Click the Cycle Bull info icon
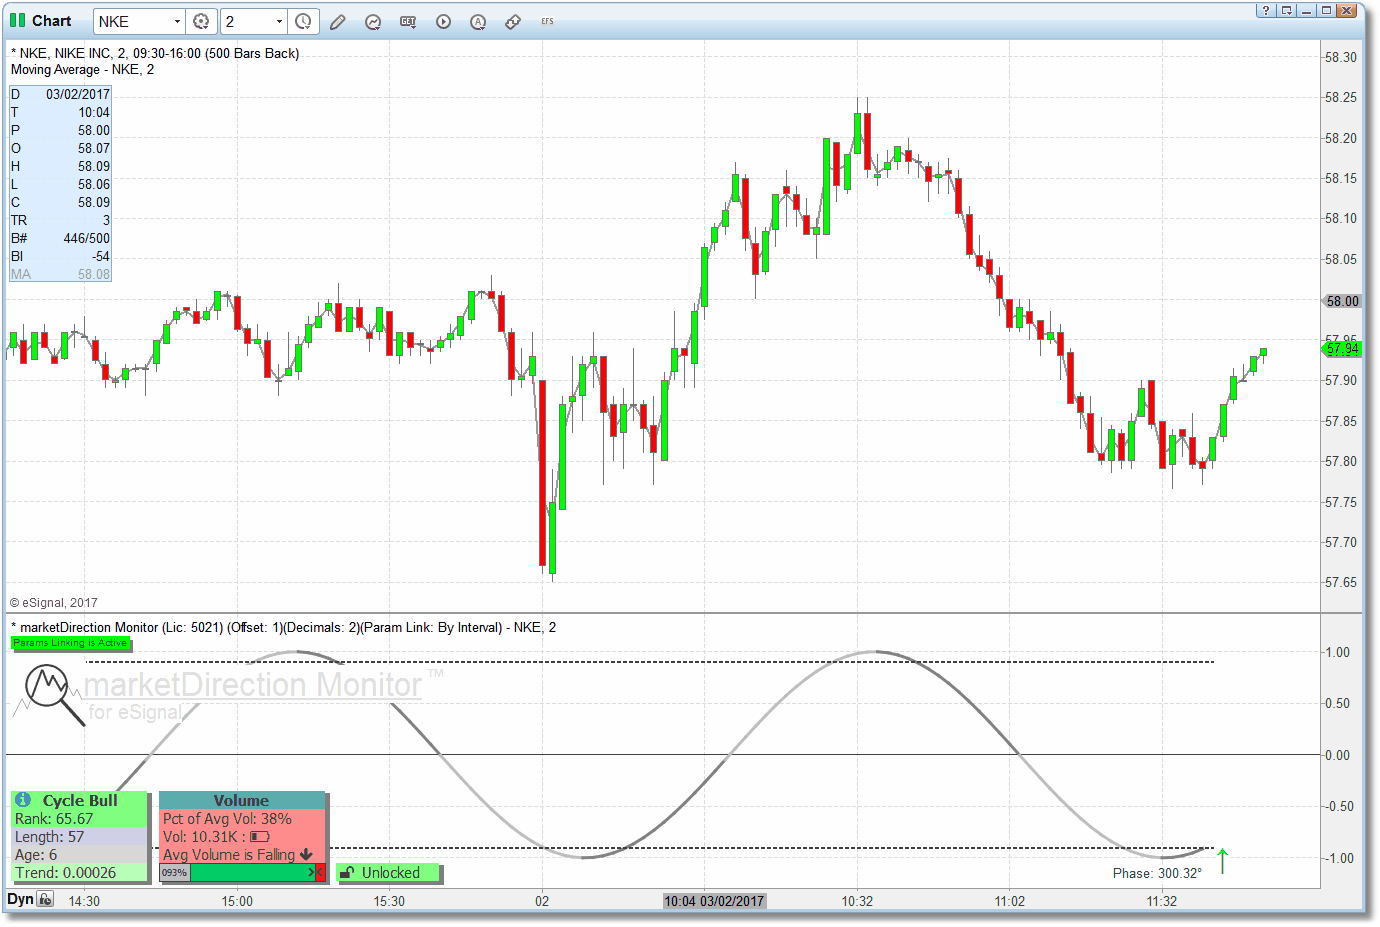Image resolution: width=1380 pixels, height=927 pixels. coord(23,800)
